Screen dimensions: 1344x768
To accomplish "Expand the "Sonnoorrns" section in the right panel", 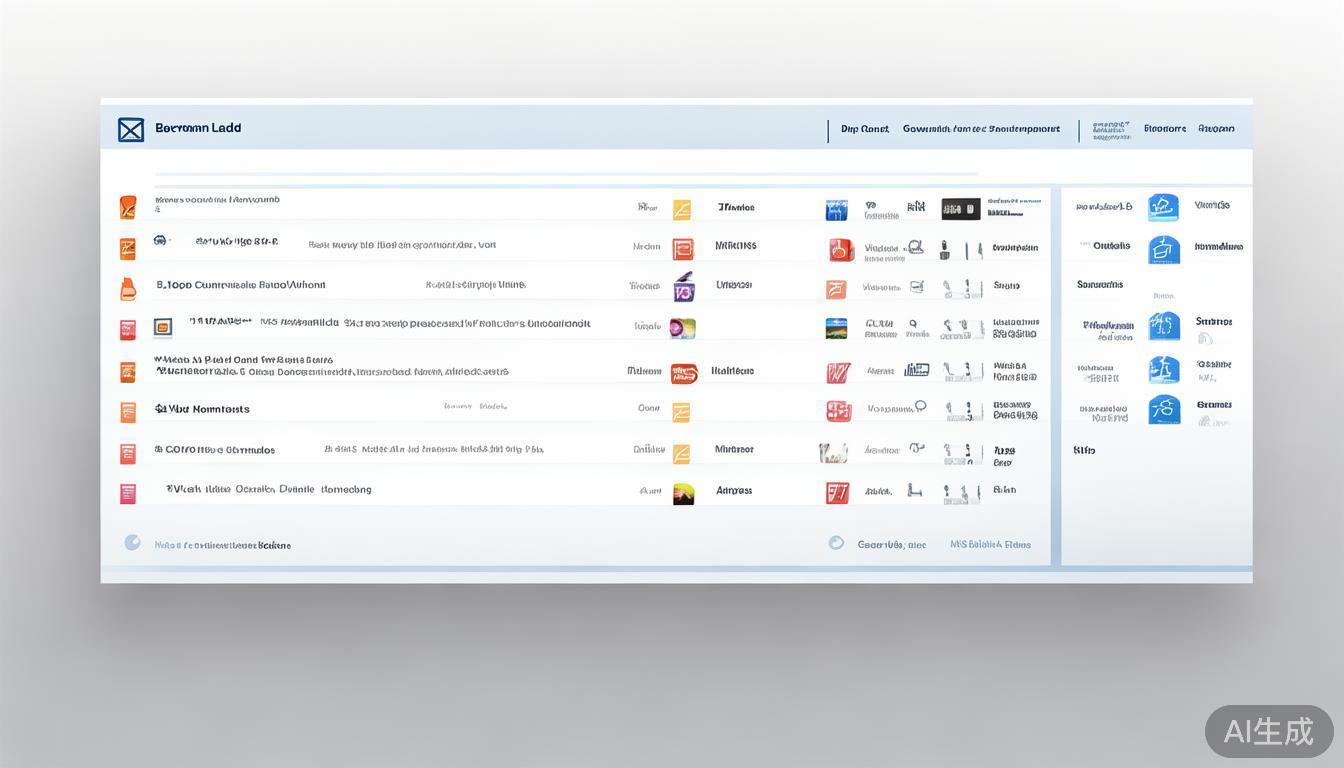I will [1100, 285].
